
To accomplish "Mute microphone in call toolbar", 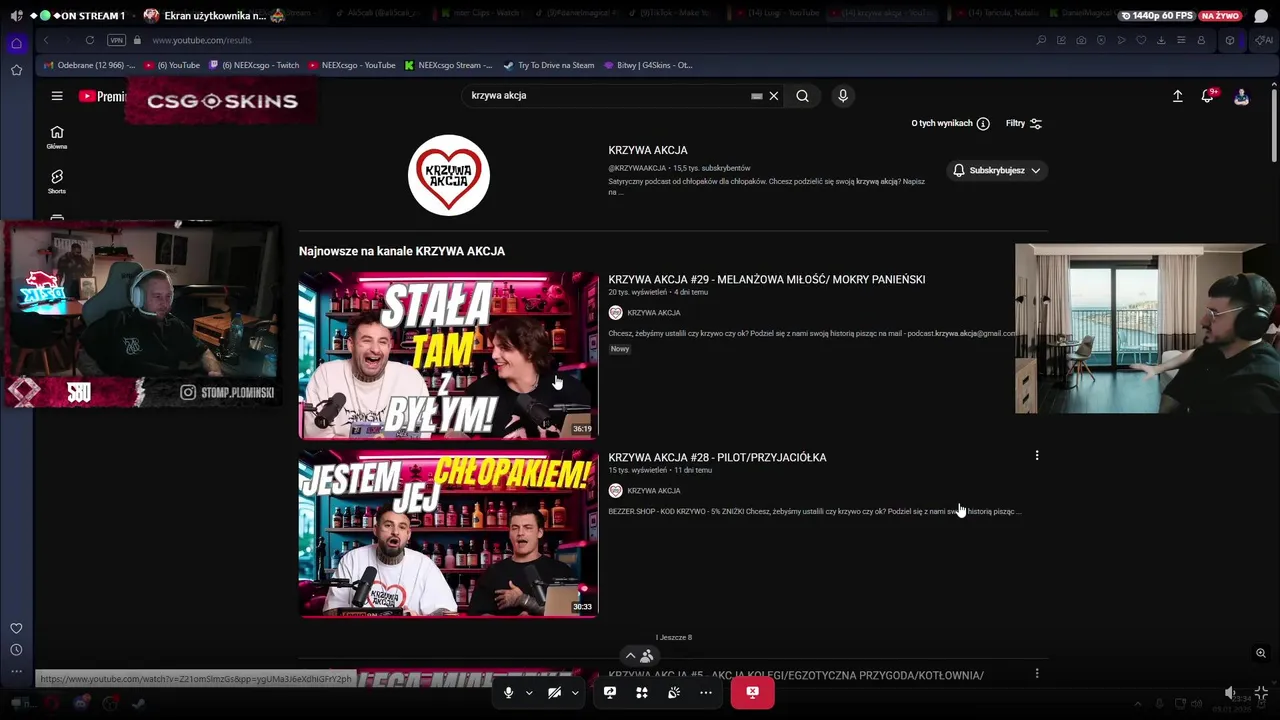I will point(508,692).
